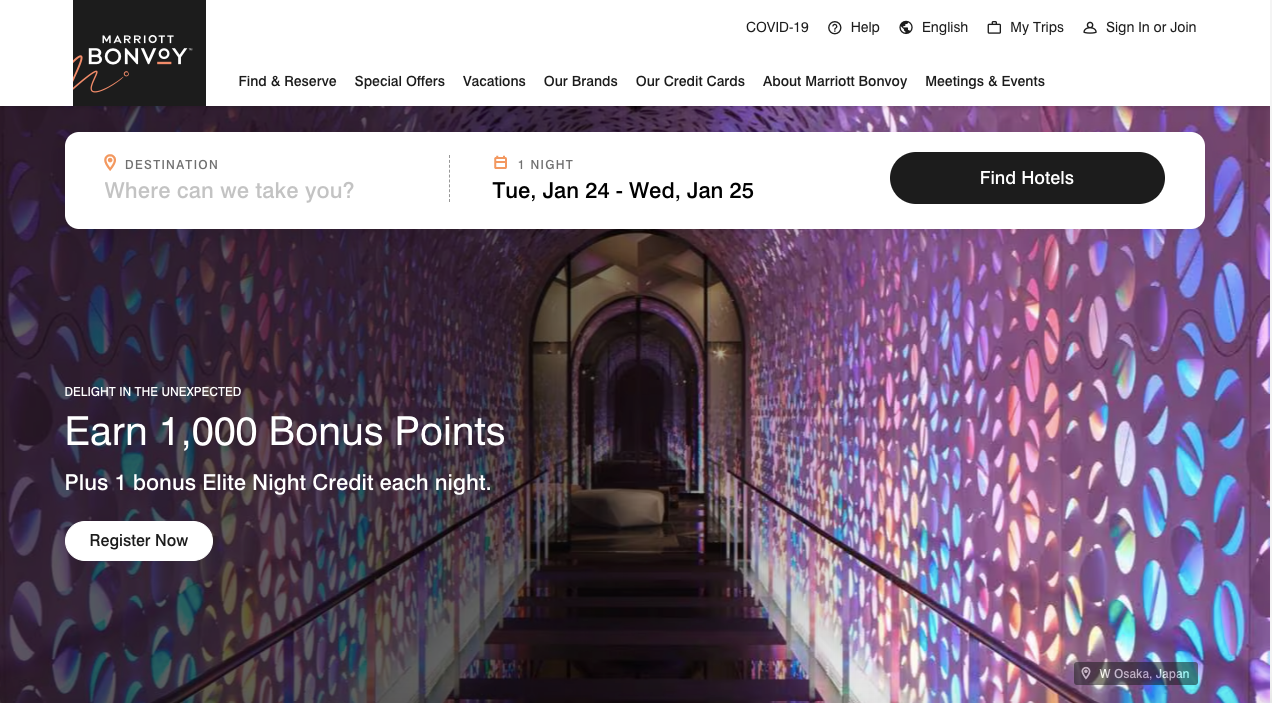Viewport: 1272px width, 703px height.
Task: Expand the Our Brands menu
Action: [x=580, y=81]
